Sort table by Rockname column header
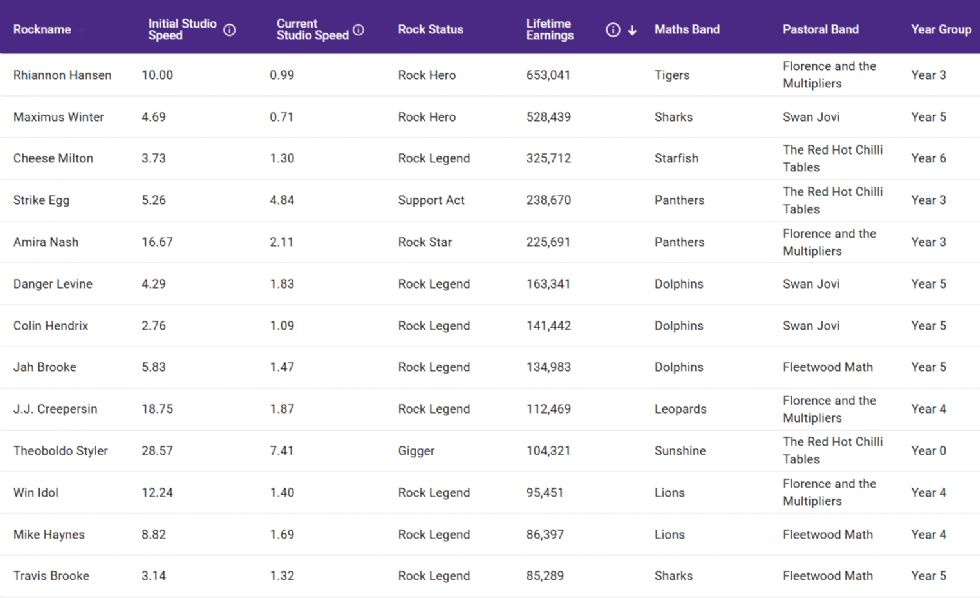Screen dimensions: 980x598 (x=42, y=30)
